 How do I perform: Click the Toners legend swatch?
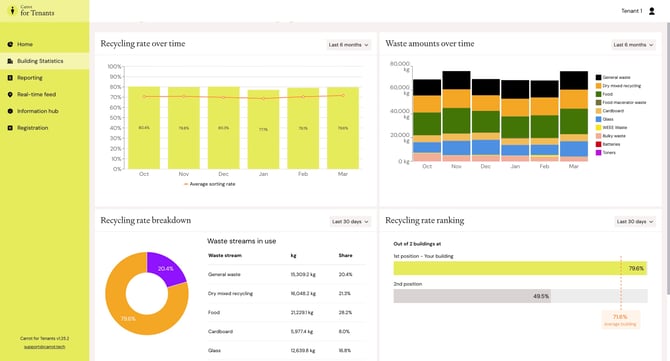599,153
